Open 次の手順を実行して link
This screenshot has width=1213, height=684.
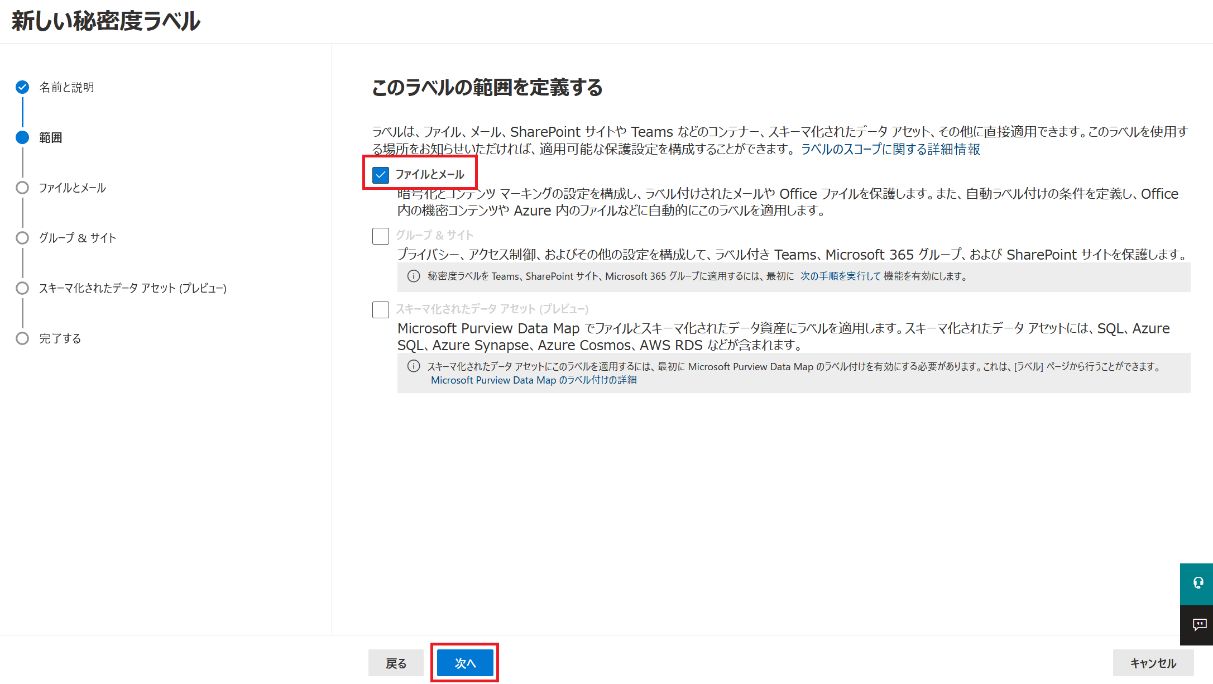tap(840, 276)
